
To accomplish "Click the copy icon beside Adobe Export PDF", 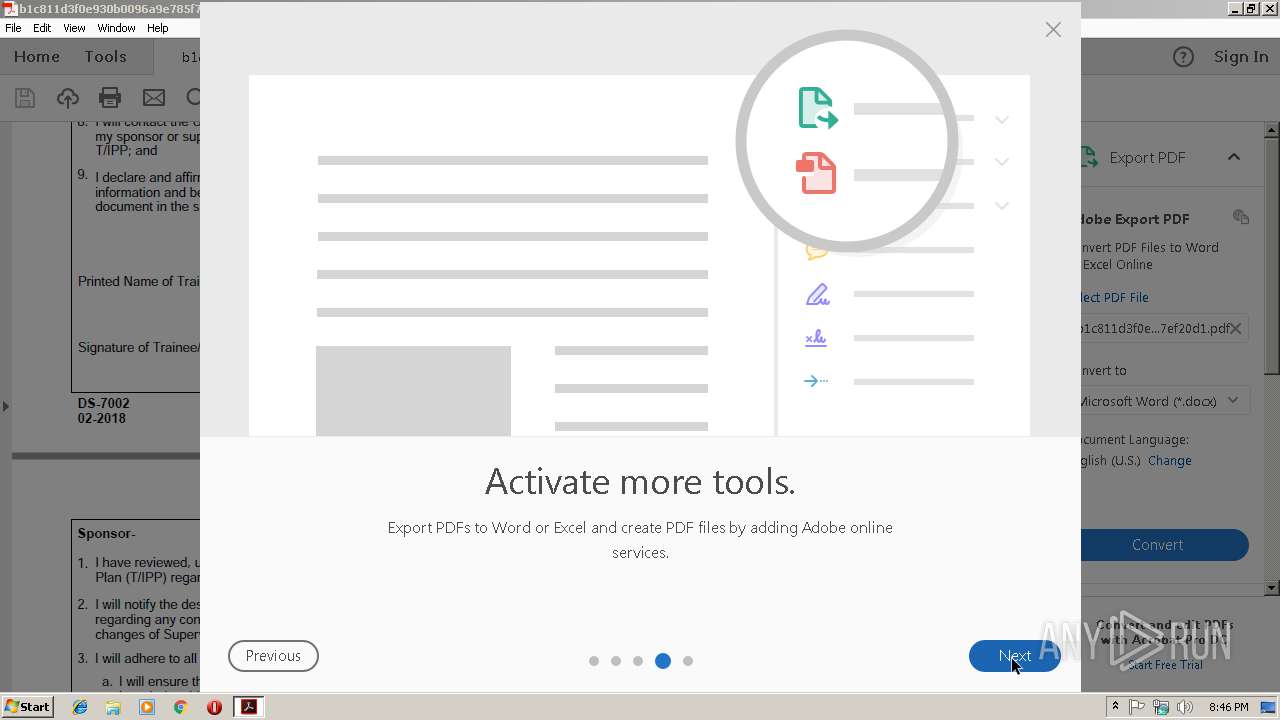I will [1241, 217].
